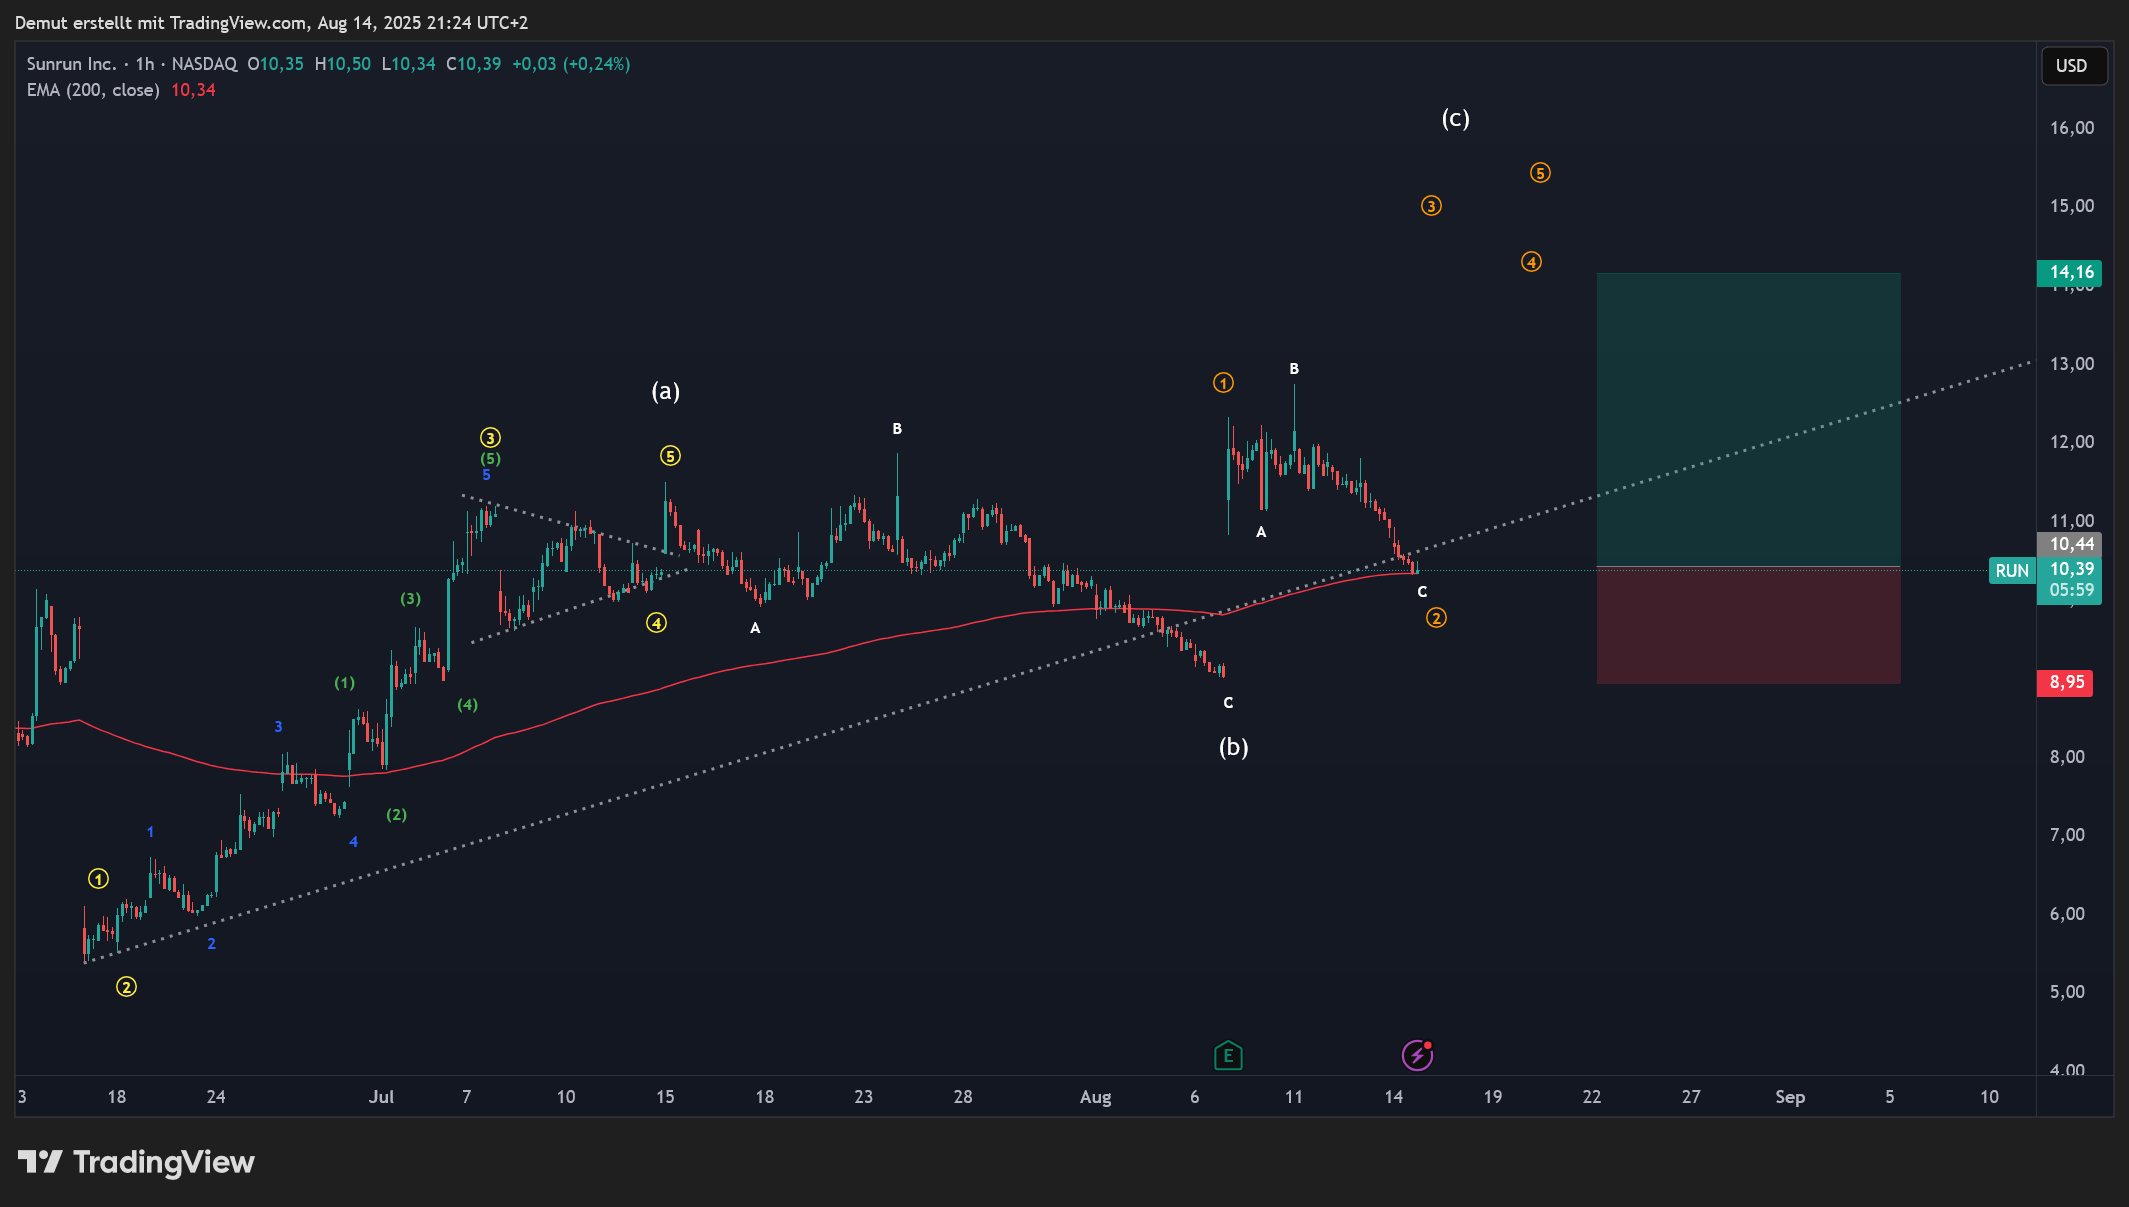This screenshot has width=2129, height=1207.
Task: Click the TradingView logo at bottom left
Action: tap(136, 1162)
